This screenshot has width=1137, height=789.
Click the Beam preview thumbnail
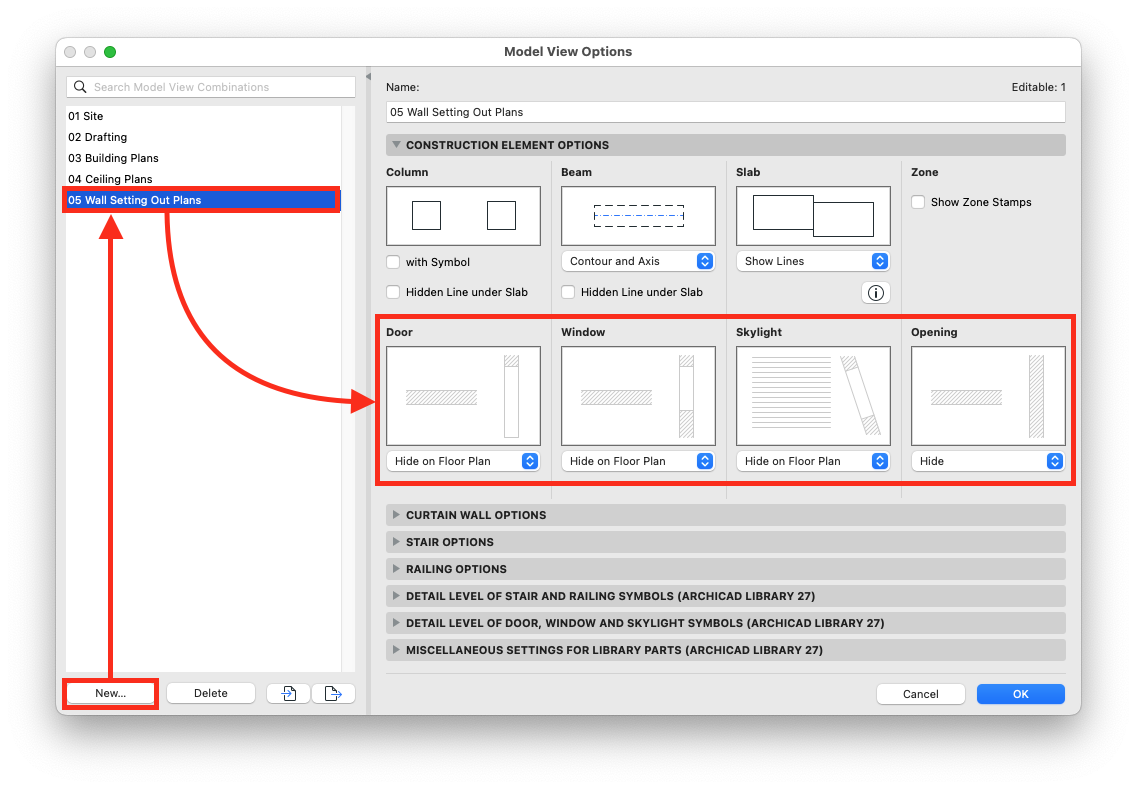click(638, 216)
